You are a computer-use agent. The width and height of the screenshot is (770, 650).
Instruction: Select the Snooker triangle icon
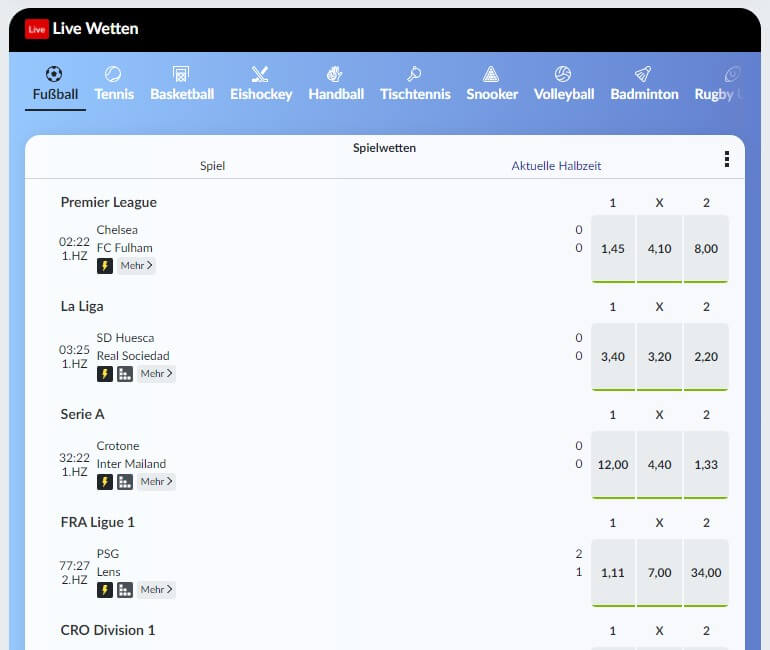(491, 74)
